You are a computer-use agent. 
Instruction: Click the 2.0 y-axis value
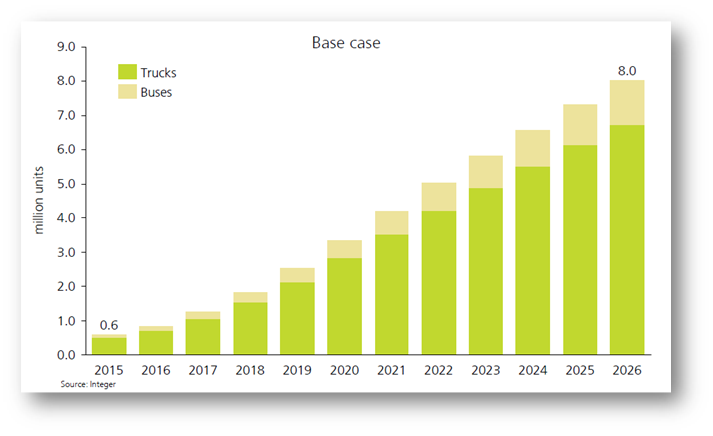click(x=66, y=286)
